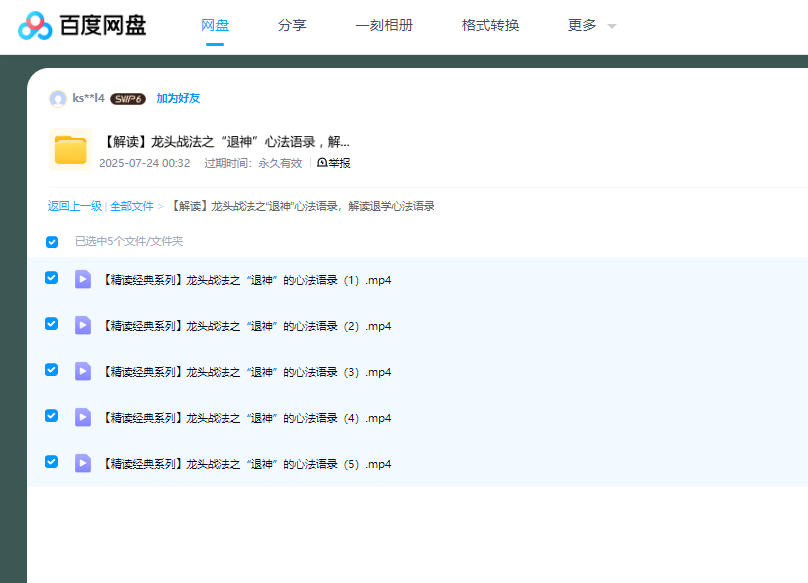
Task: Switch to the 分享 tab
Action: [292, 26]
